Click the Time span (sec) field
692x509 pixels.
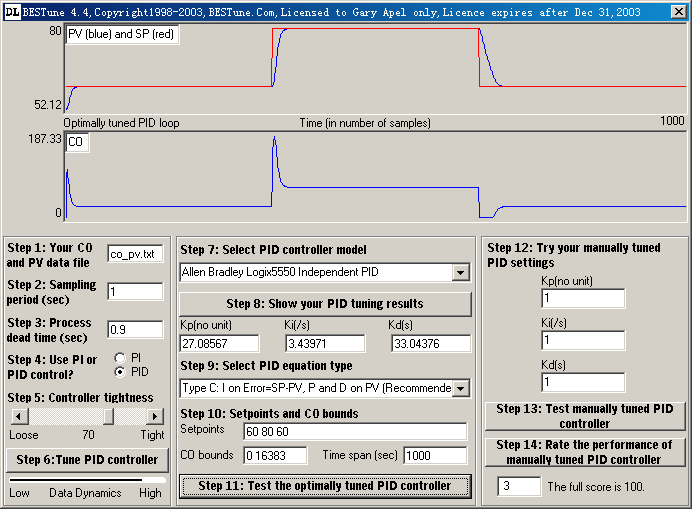pos(435,455)
